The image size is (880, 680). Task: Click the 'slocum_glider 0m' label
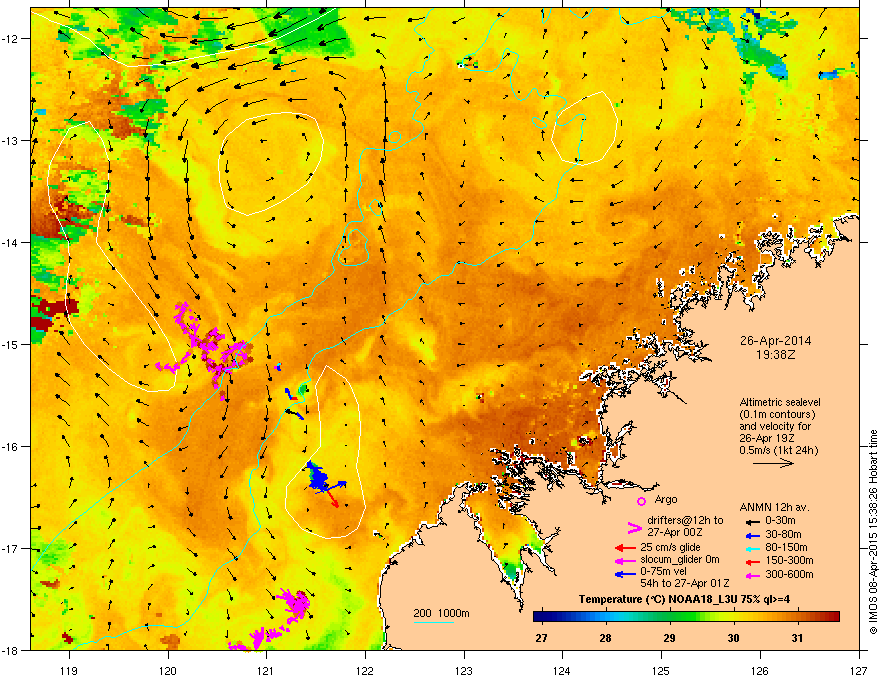pyautogui.click(x=680, y=560)
